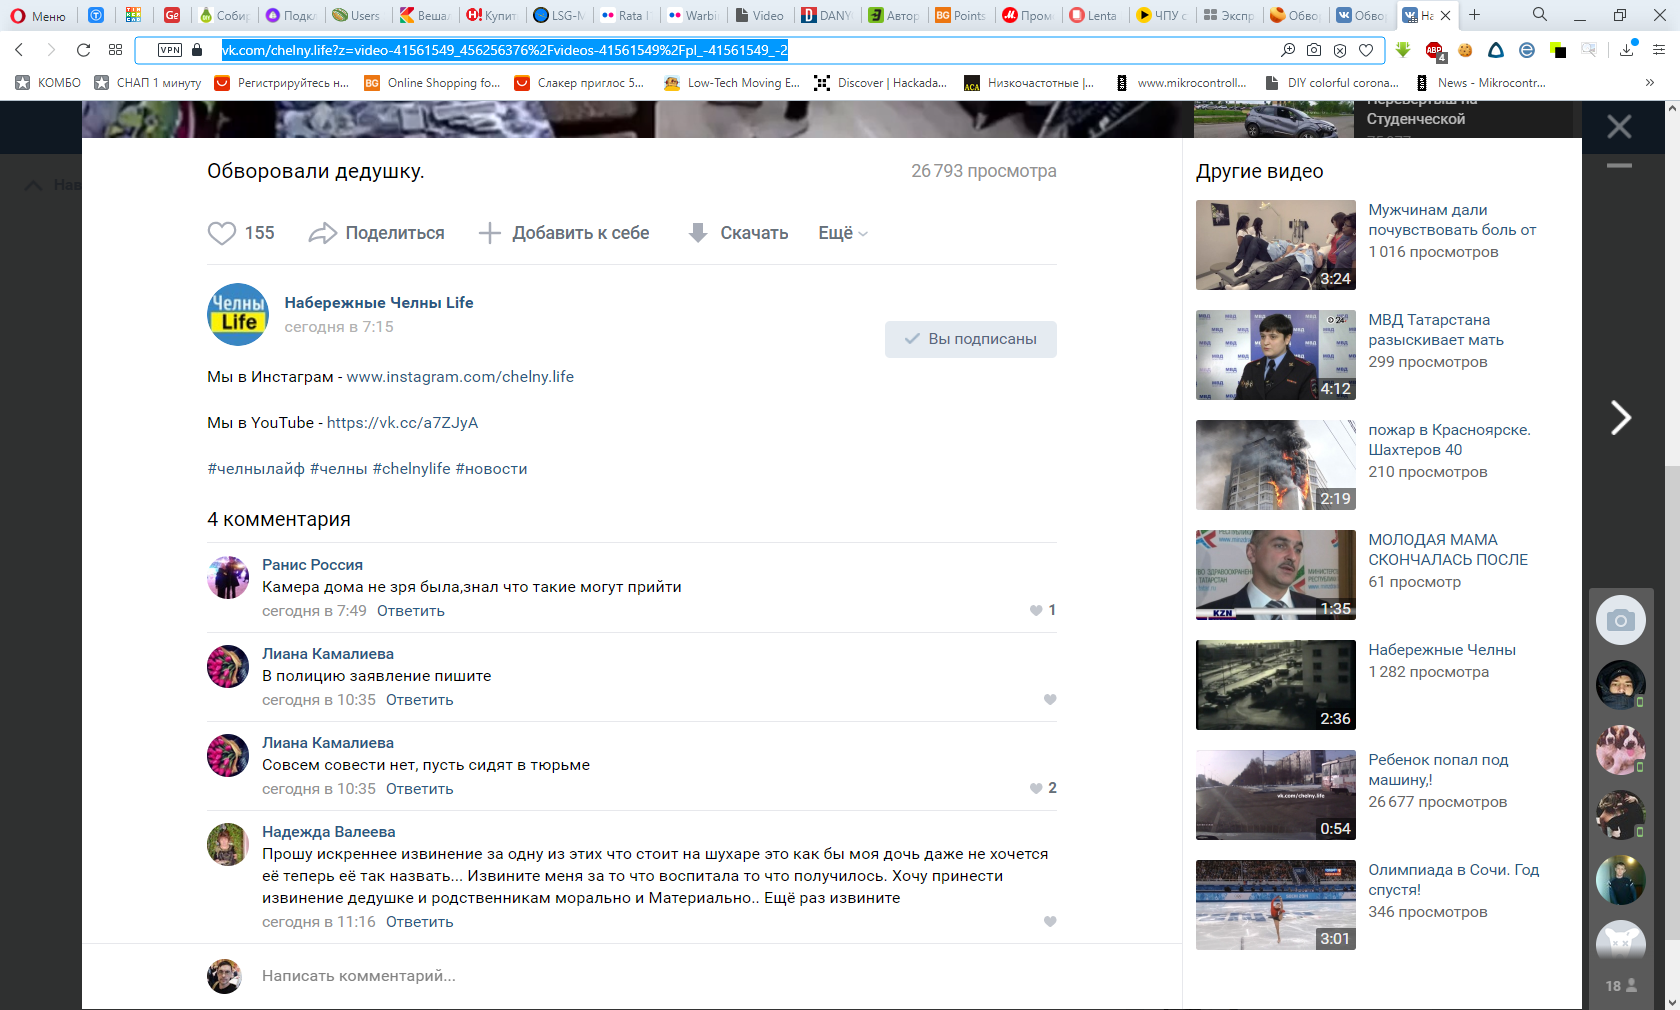
Task: Open the Opera Меню button
Action: pyautogui.click(x=38, y=15)
